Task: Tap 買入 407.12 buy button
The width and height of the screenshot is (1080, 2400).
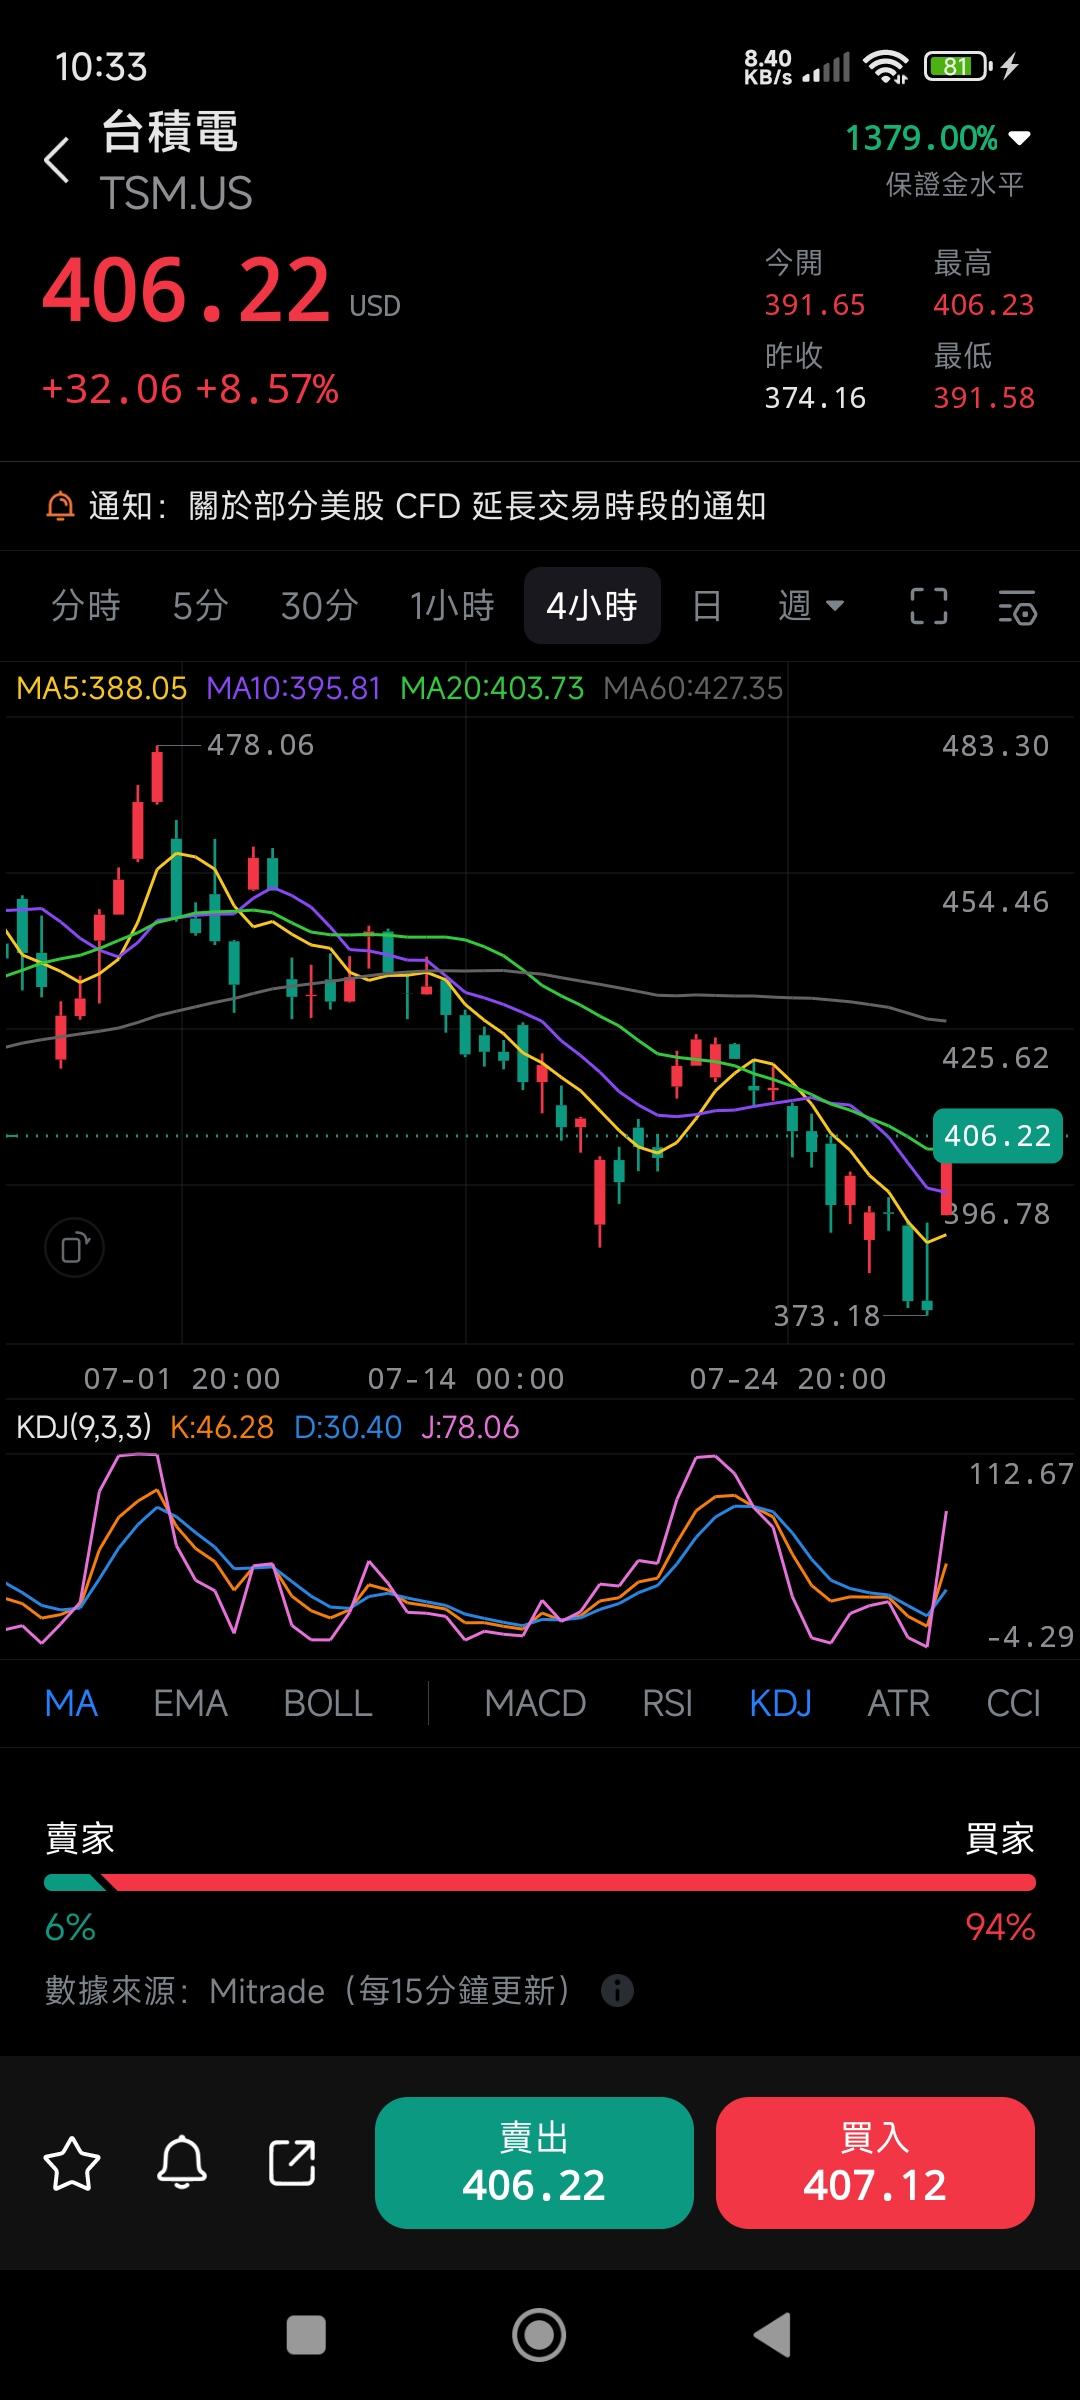Action: click(x=875, y=2163)
